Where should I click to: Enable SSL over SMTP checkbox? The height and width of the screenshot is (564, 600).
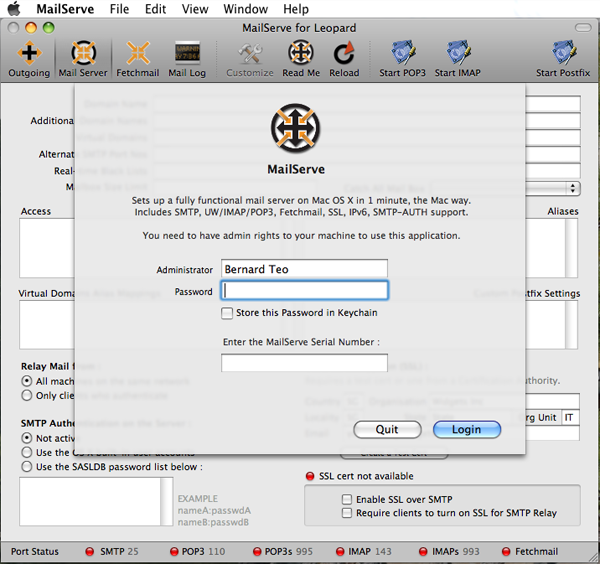click(347, 499)
